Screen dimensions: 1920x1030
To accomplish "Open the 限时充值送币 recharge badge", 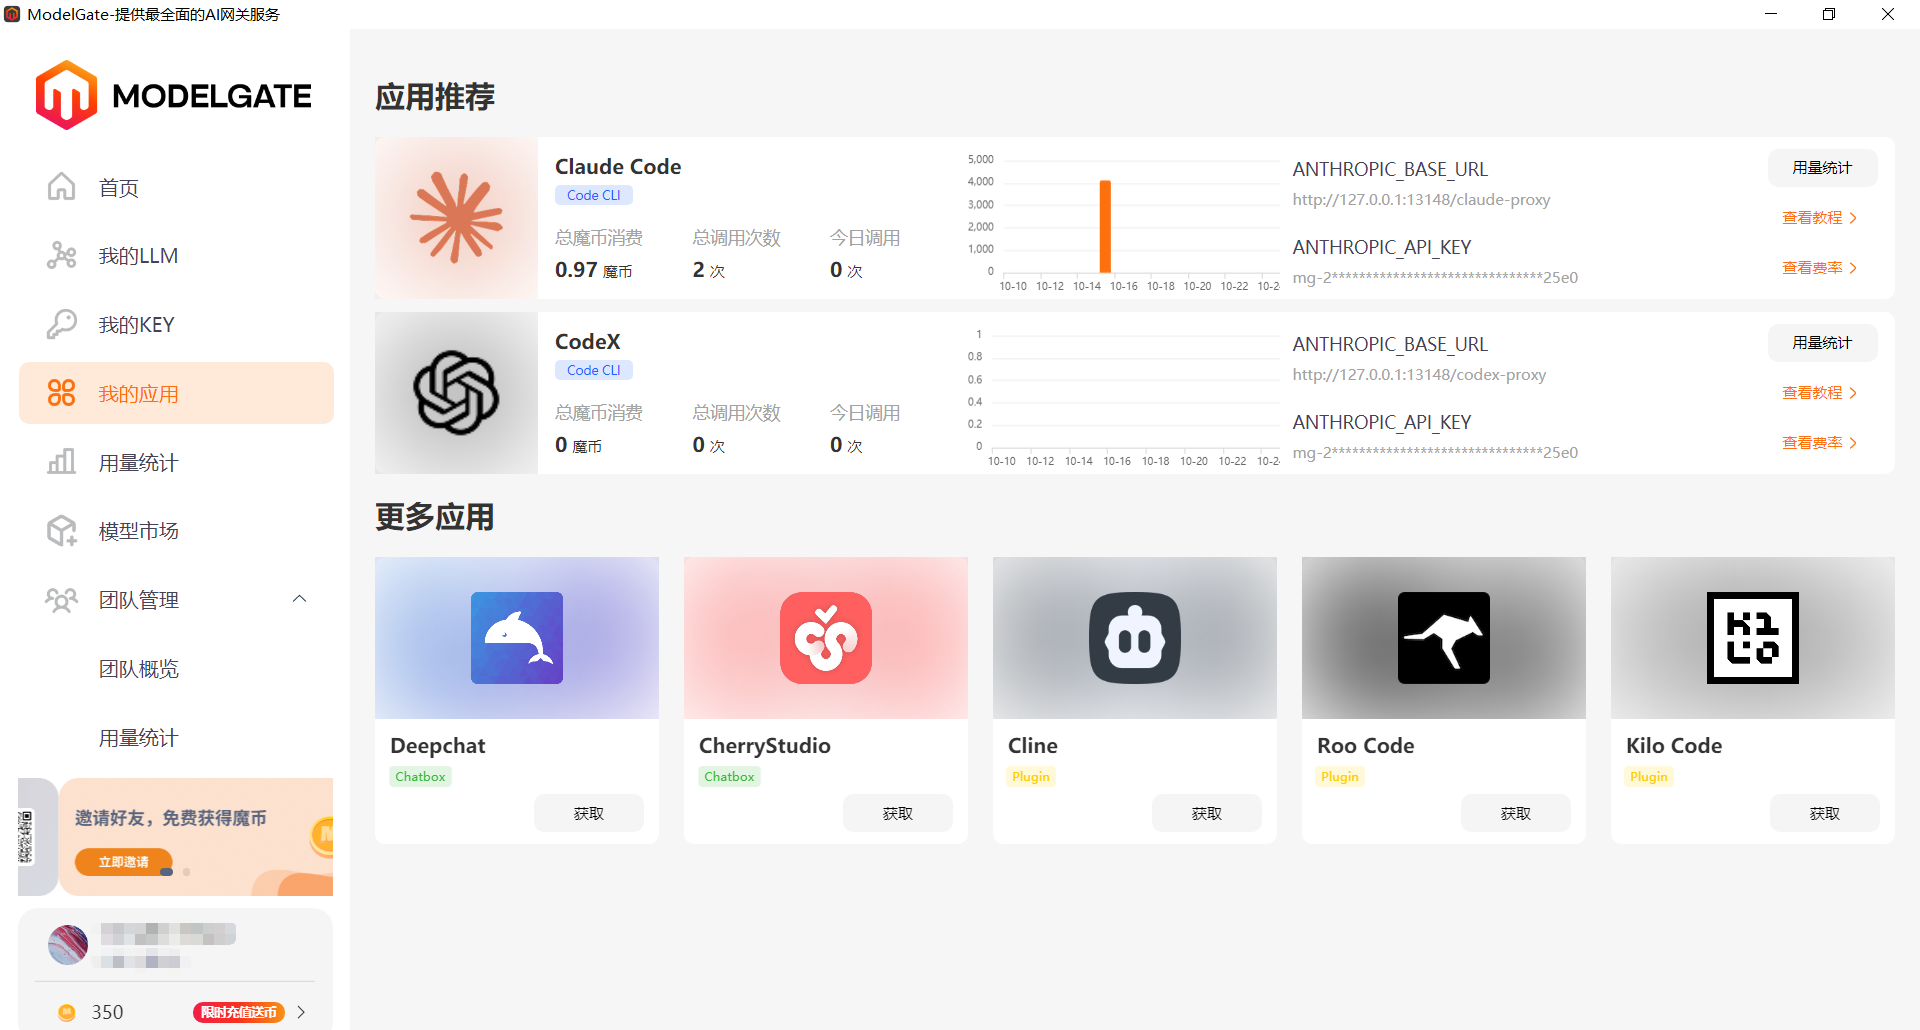I will tap(239, 1012).
